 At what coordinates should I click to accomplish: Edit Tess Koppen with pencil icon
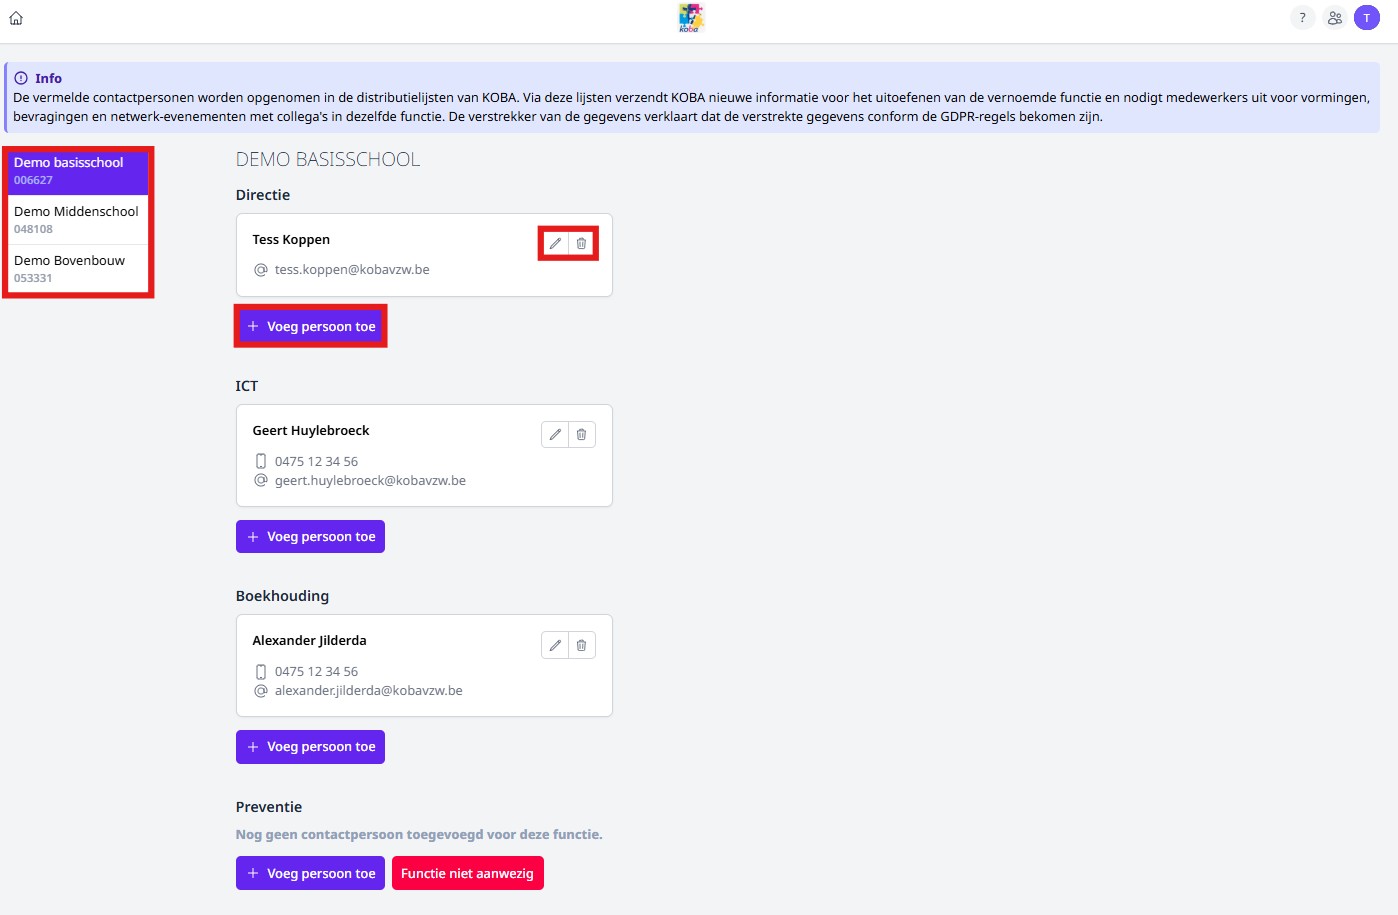point(555,244)
